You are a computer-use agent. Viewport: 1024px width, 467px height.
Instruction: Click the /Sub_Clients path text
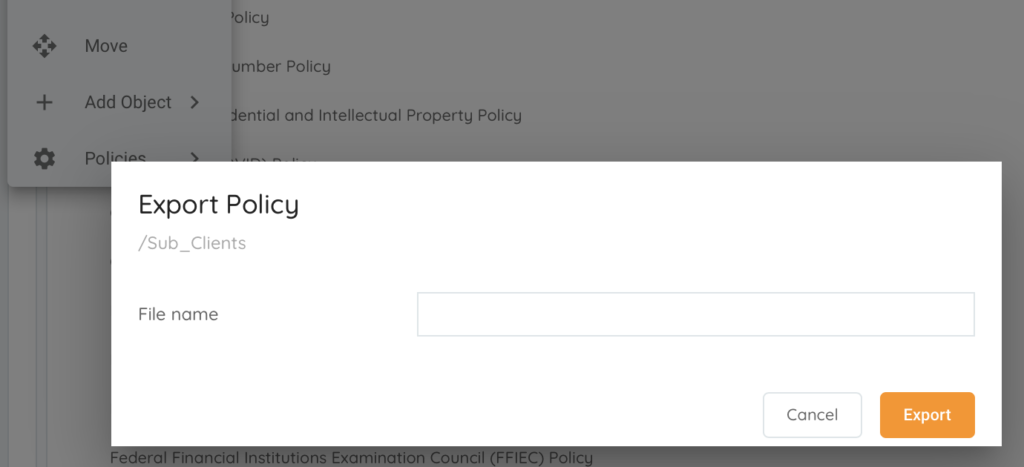click(x=192, y=244)
